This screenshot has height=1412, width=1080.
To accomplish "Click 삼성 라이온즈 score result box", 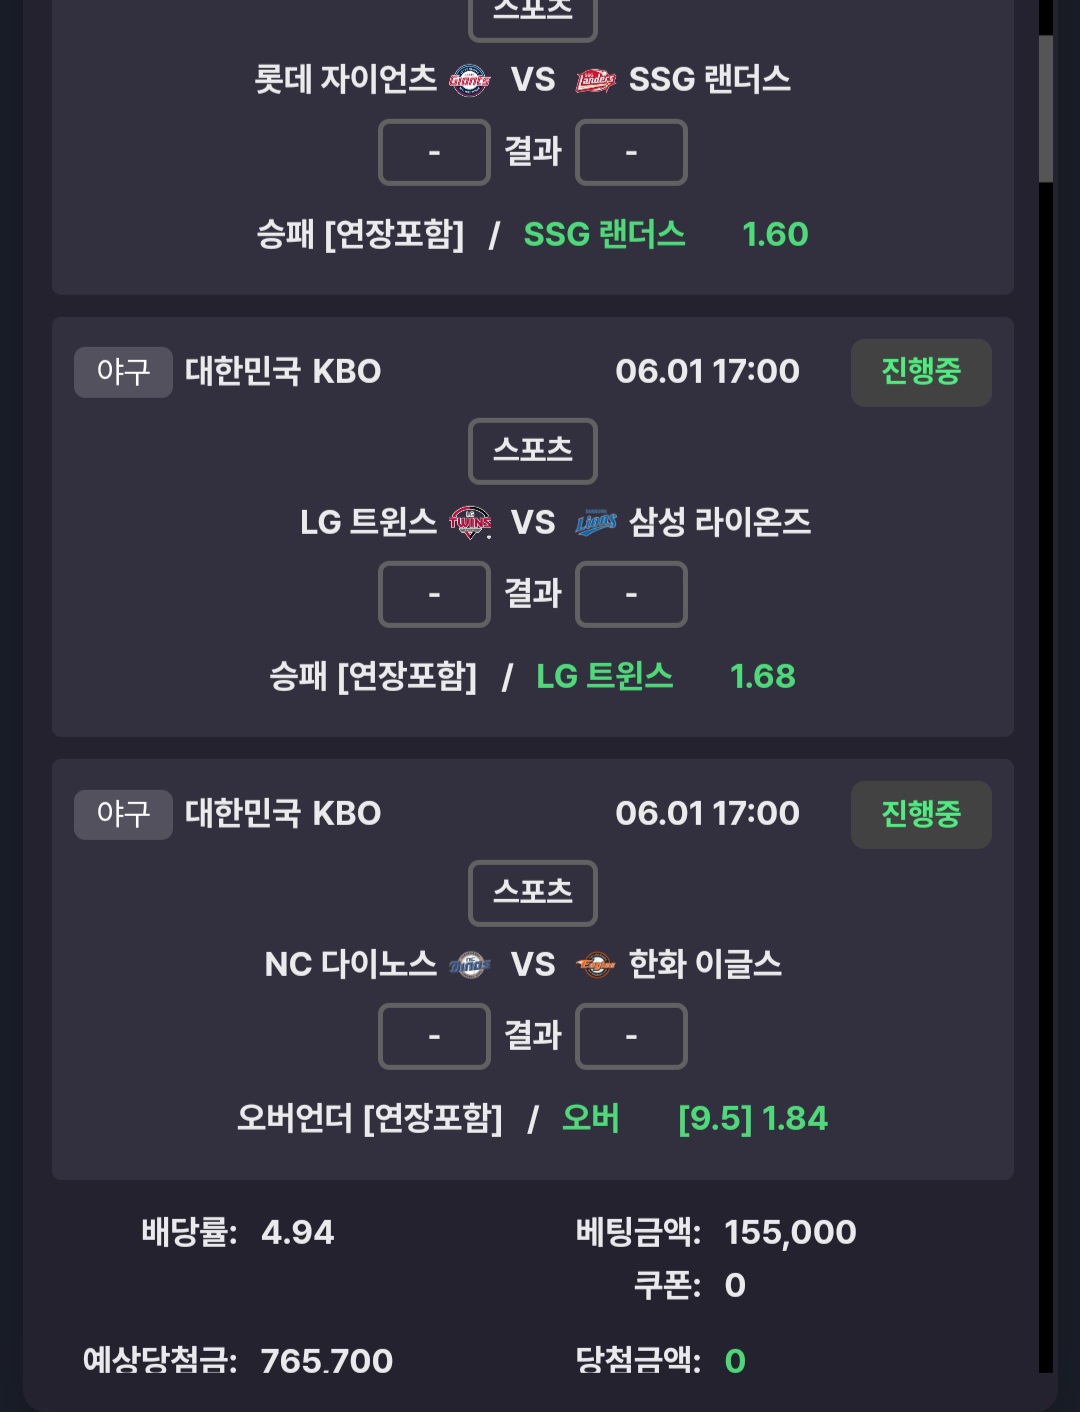I will tap(631, 594).
